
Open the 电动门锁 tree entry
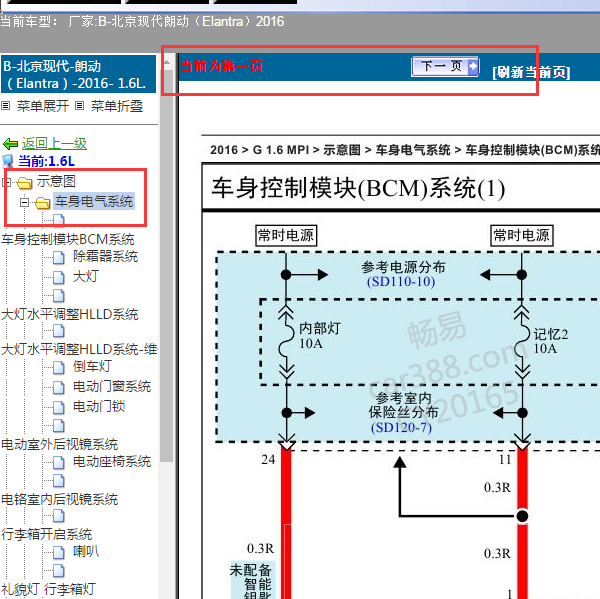tap(99, 406)
